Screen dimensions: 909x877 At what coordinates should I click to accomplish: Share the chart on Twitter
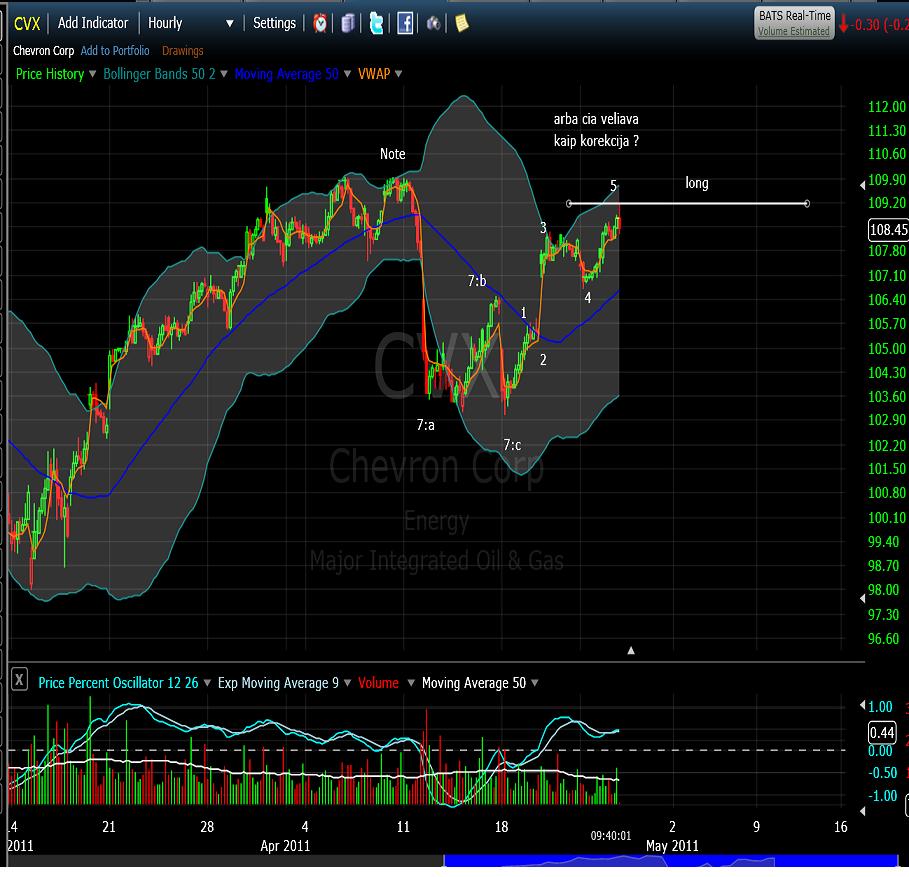[377, 23]
